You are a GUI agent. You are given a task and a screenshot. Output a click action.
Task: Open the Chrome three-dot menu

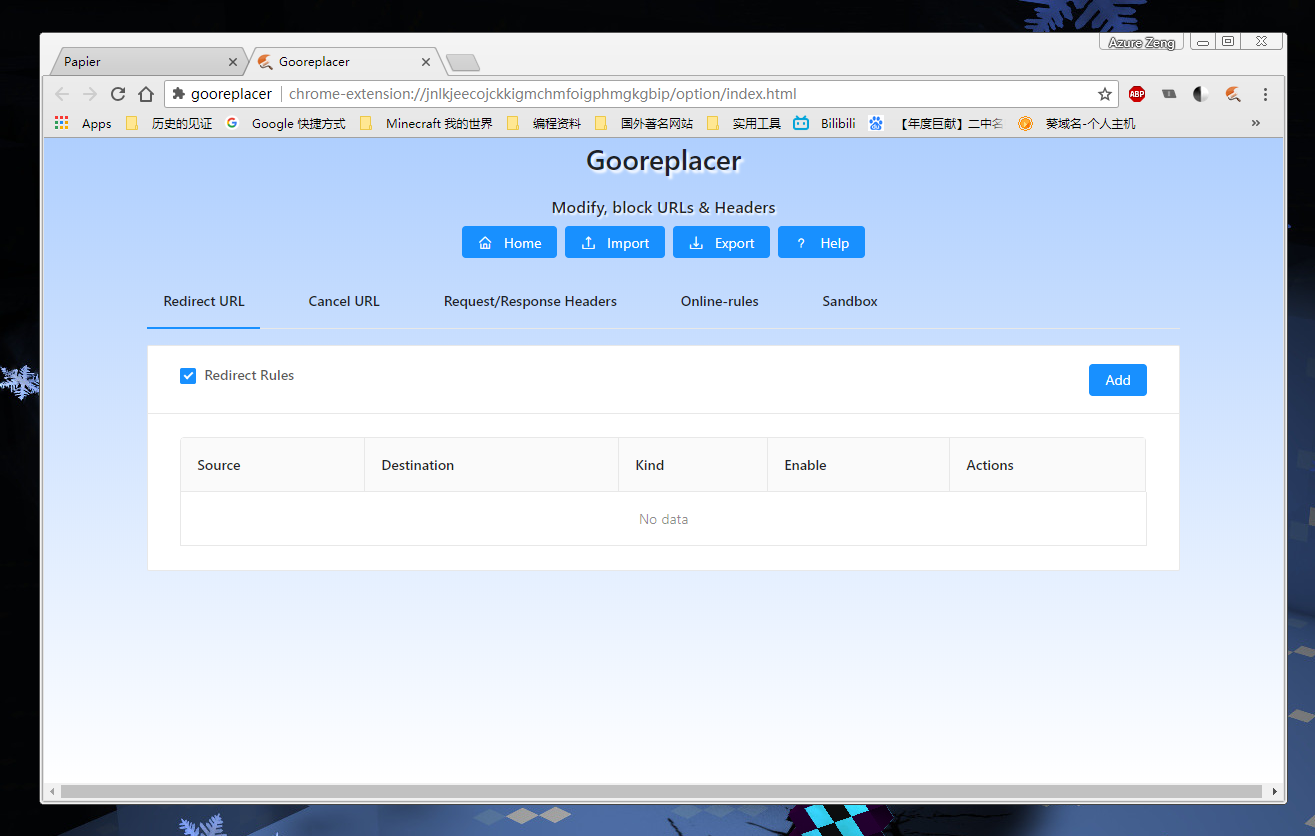tap(1265, 94)
